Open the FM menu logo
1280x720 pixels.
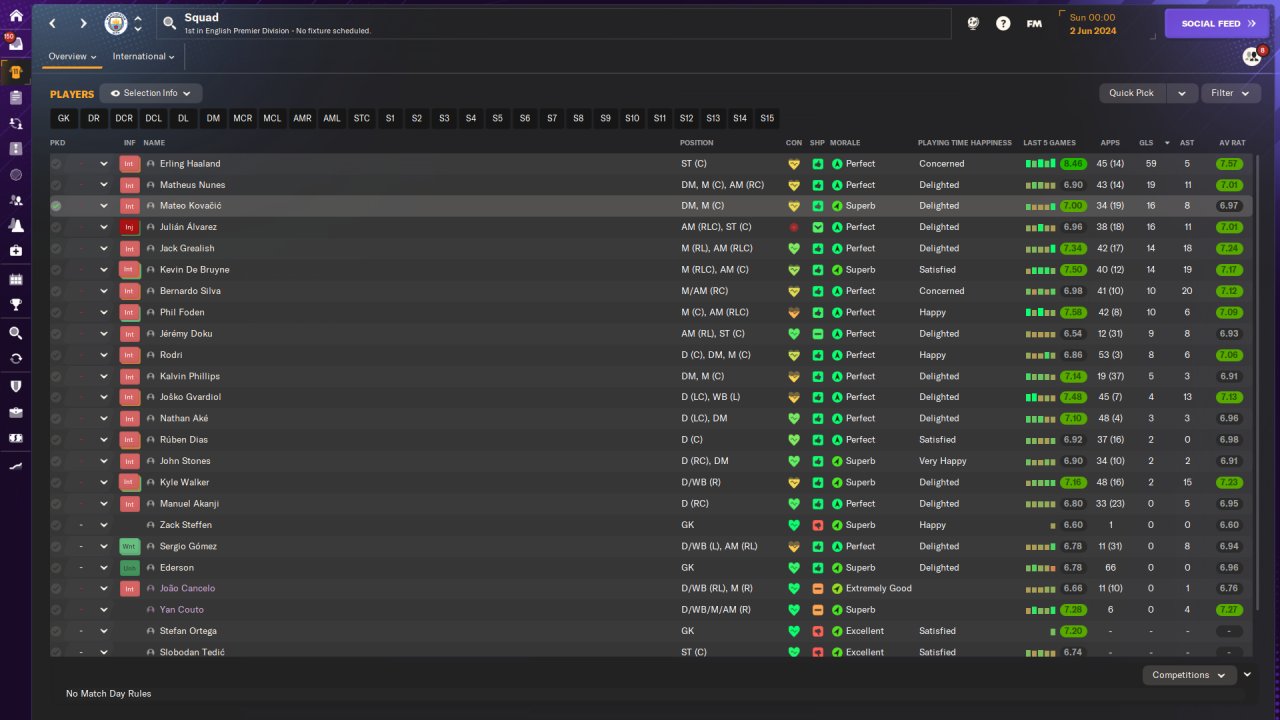click(x=1034, y=23)
